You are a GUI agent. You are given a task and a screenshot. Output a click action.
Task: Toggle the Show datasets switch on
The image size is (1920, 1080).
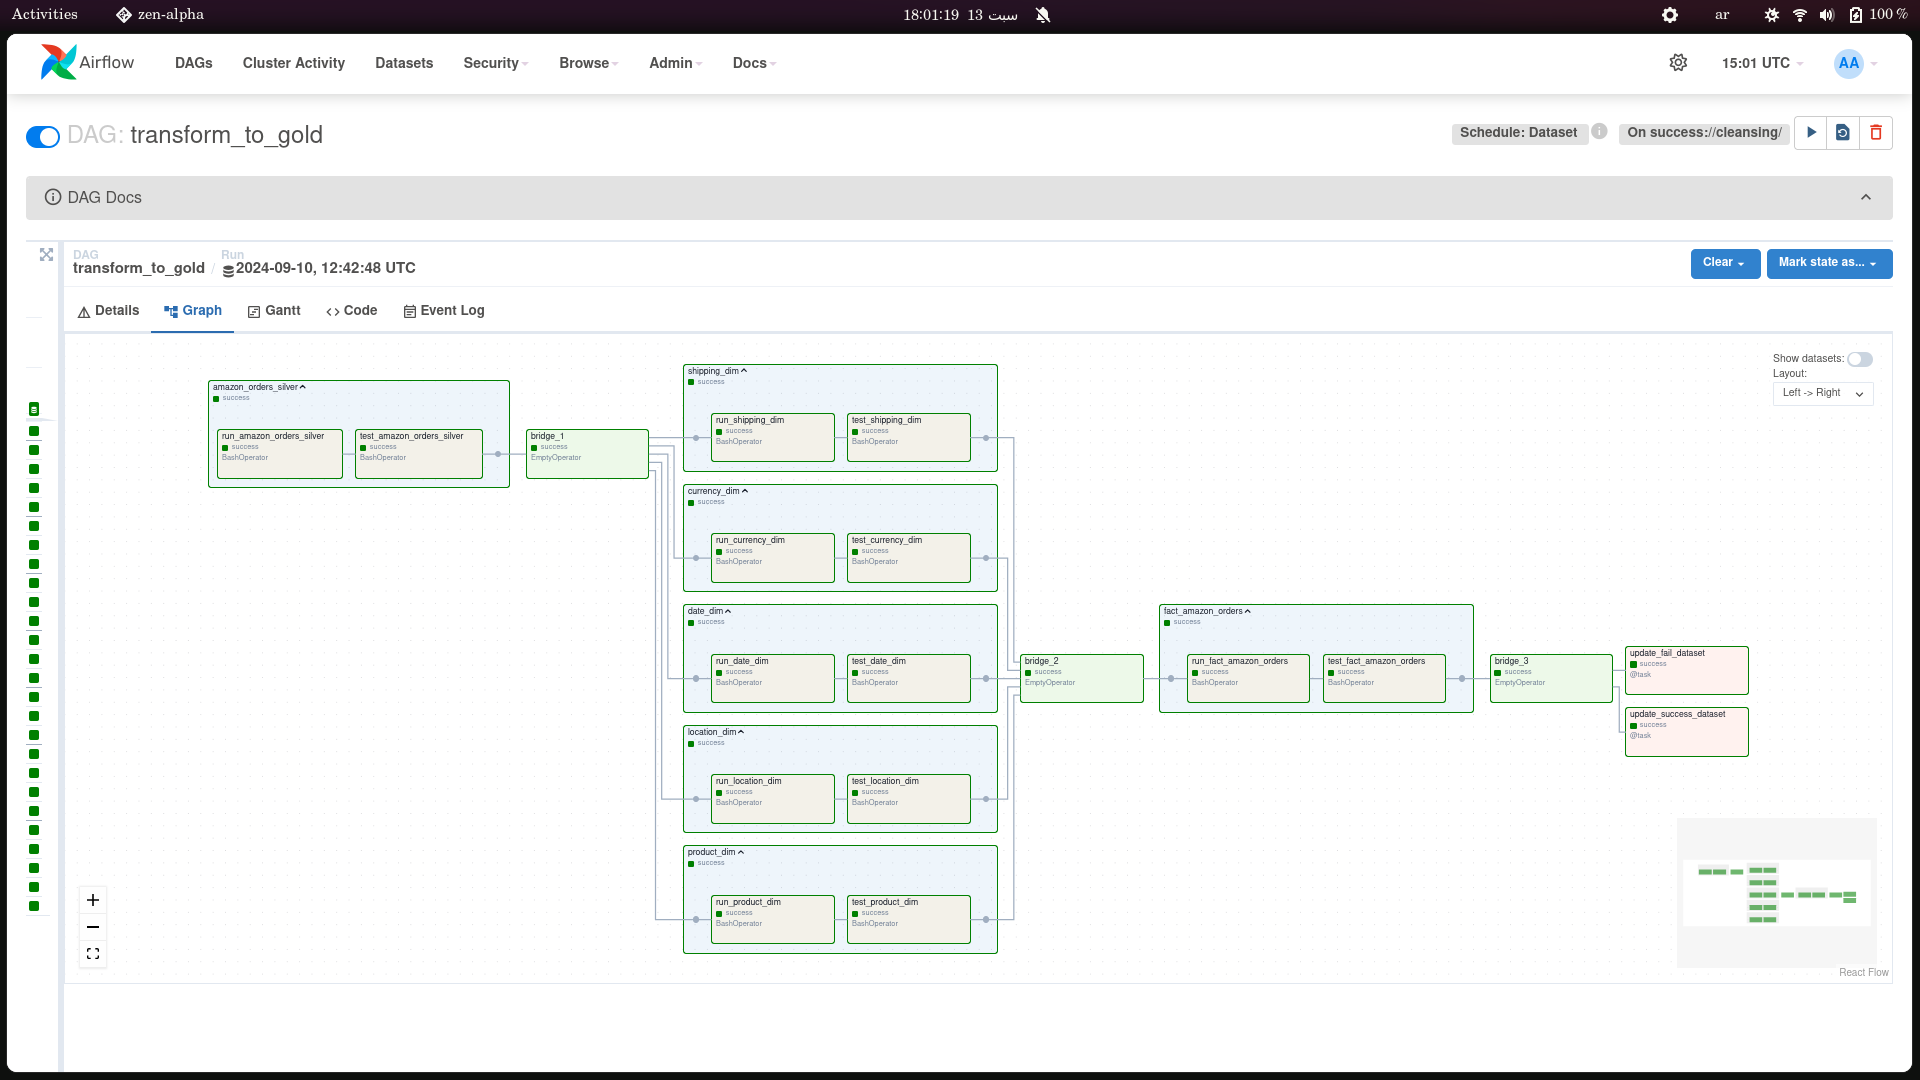(x=1861, y=359)
